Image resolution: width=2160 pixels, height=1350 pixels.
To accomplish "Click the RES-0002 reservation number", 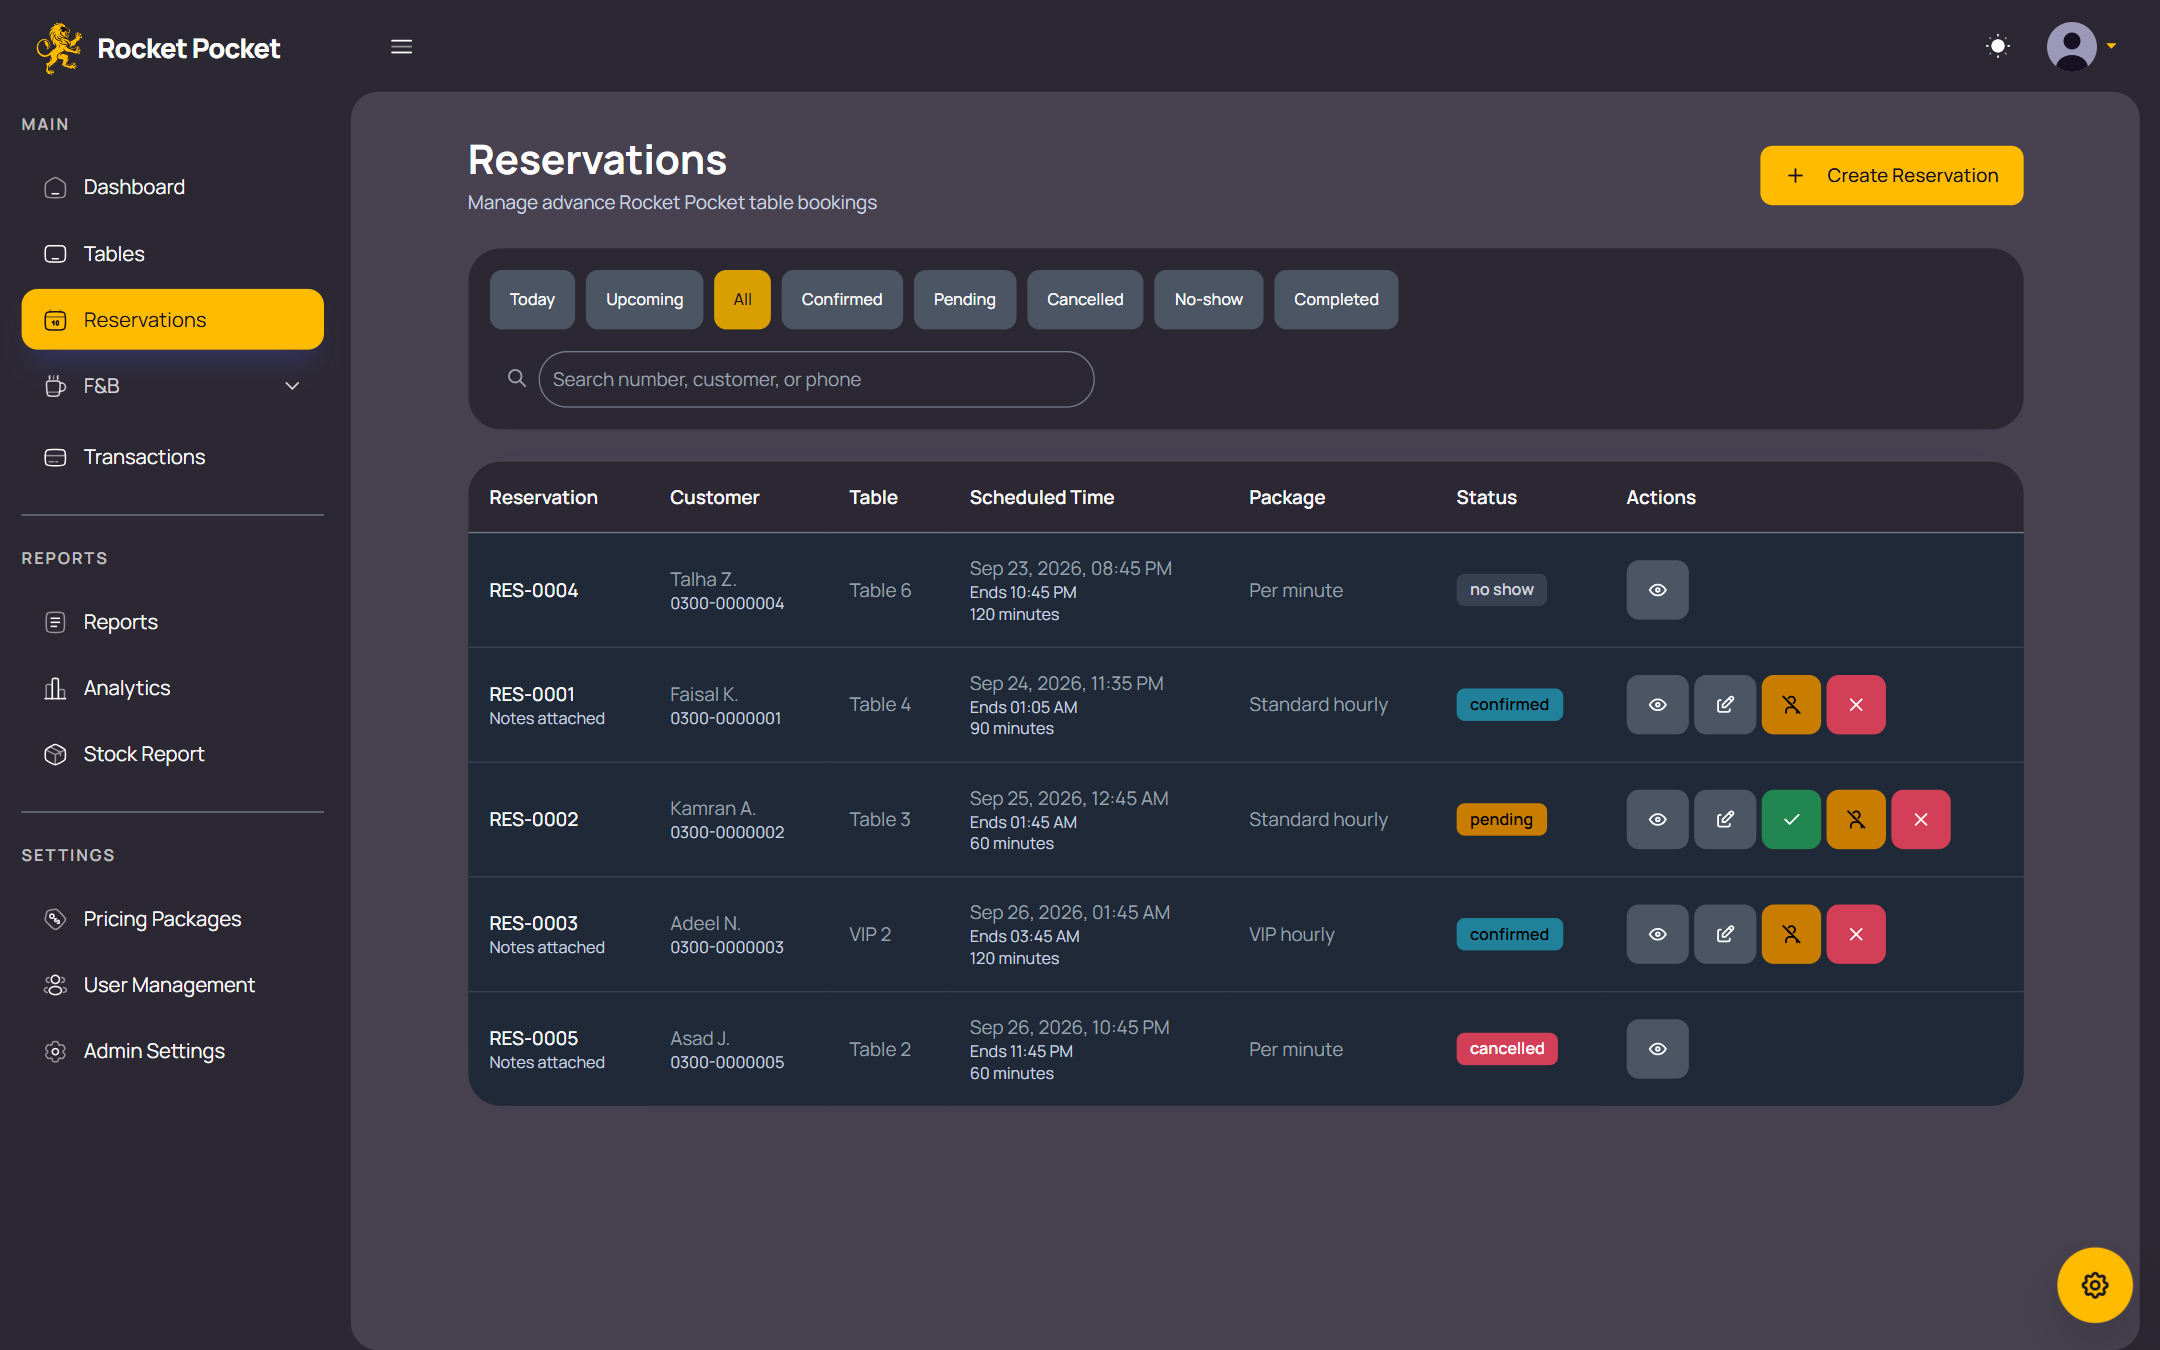I will pos(533,820).
